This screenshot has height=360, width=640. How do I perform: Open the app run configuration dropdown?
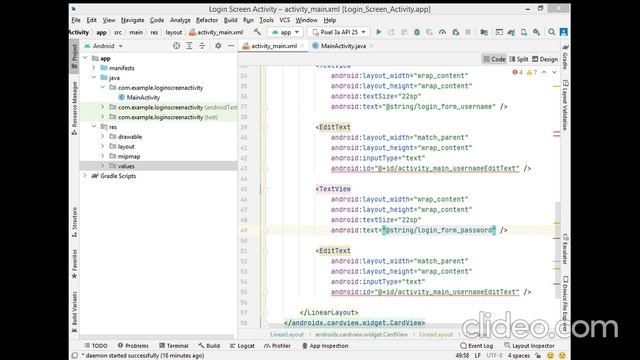(x=285, y=32)
